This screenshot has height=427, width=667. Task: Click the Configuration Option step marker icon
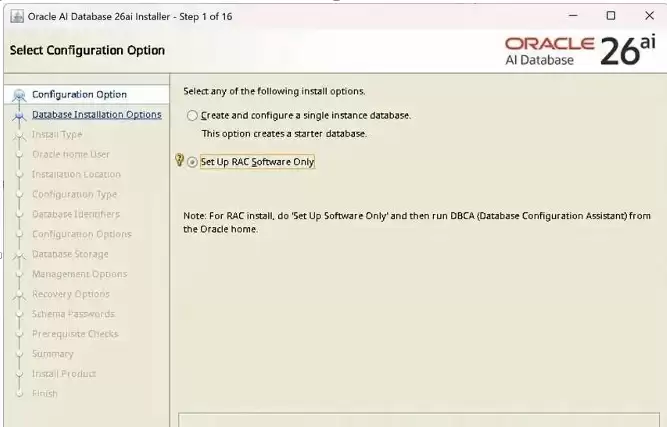click(x=19, y=95)
